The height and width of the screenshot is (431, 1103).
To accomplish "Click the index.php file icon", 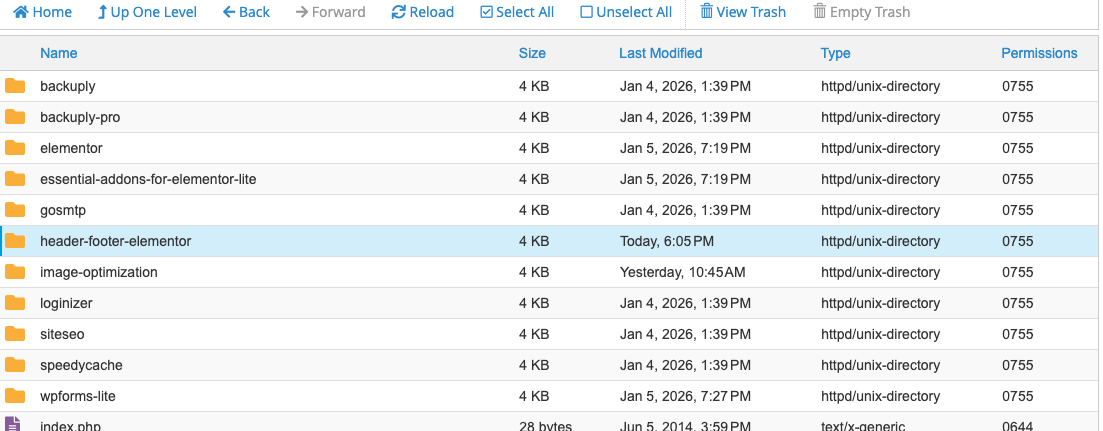I will click(13, 424).
